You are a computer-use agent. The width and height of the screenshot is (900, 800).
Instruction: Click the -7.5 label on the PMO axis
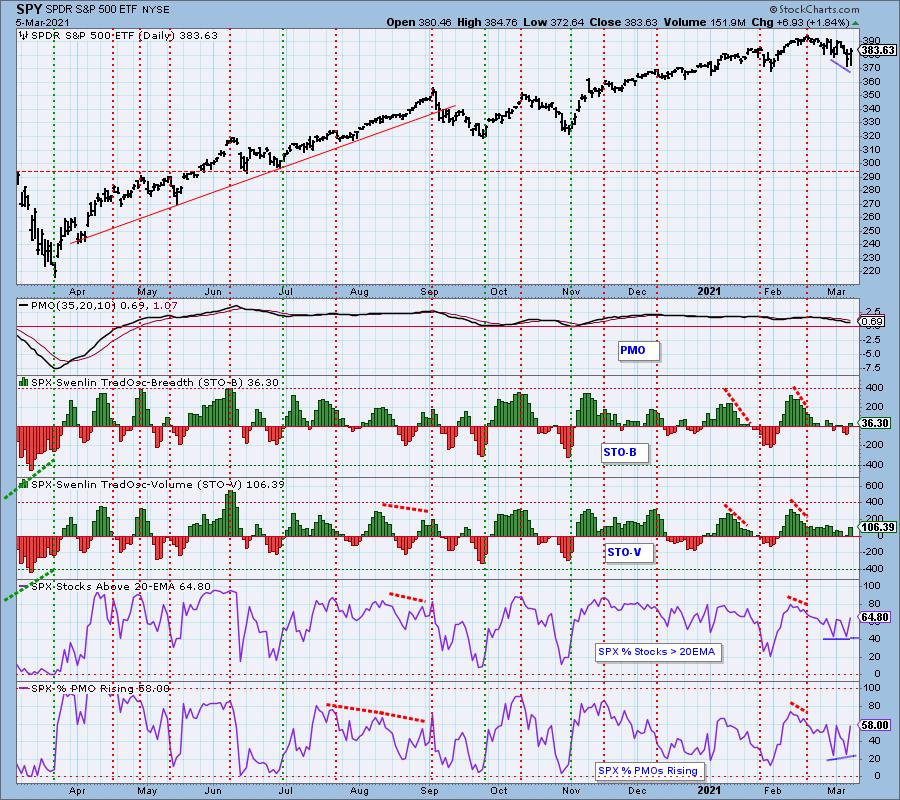871,368
